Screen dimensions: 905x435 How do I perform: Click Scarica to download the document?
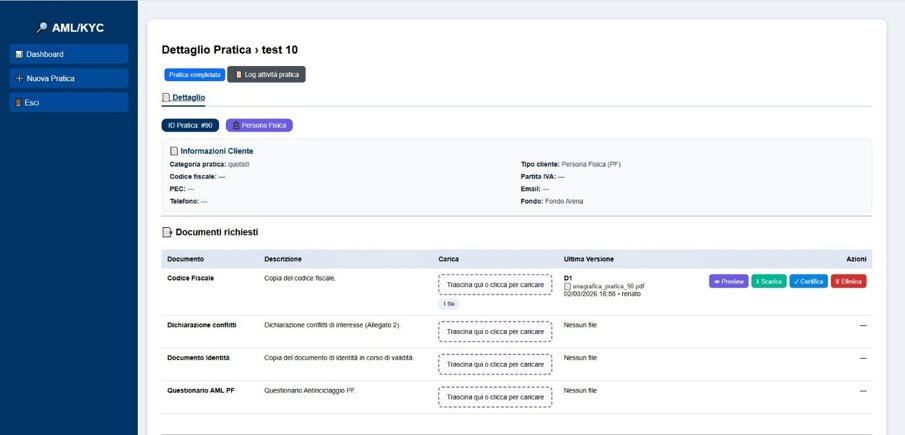pyautogui.click(x=769, y=282)
